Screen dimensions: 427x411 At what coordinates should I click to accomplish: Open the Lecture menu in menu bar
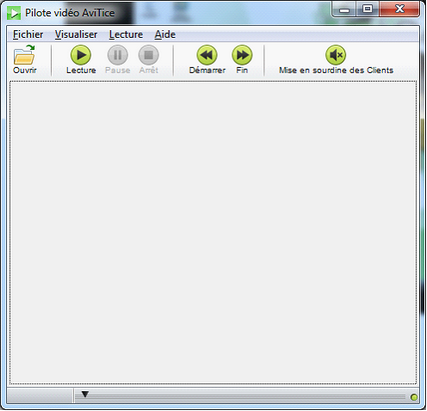(126, 34)
